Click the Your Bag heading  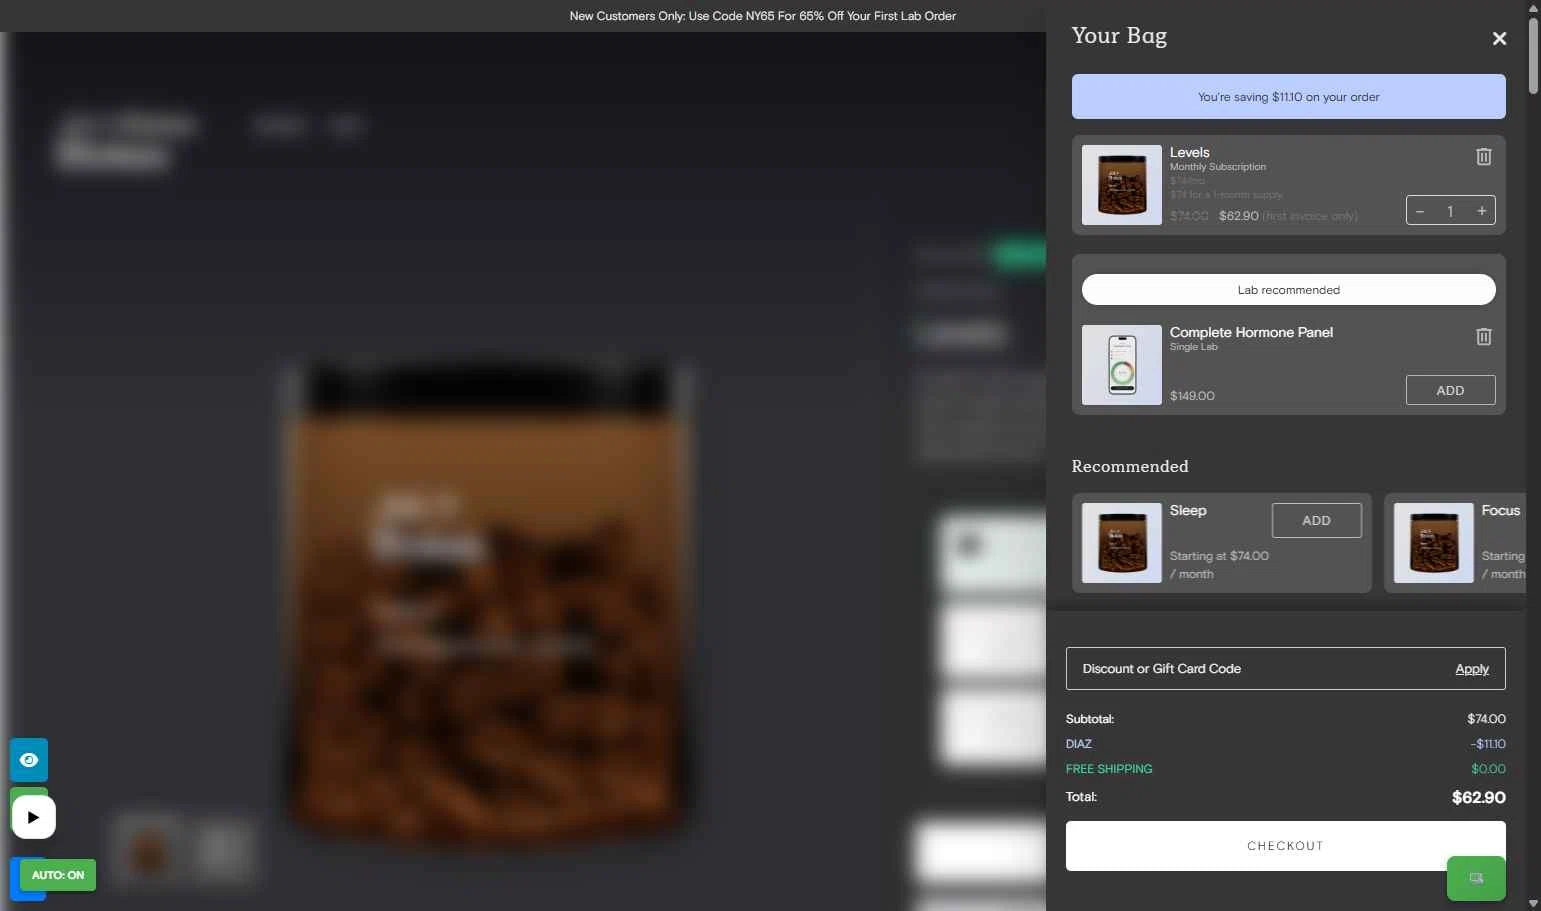click(1119, 36)
